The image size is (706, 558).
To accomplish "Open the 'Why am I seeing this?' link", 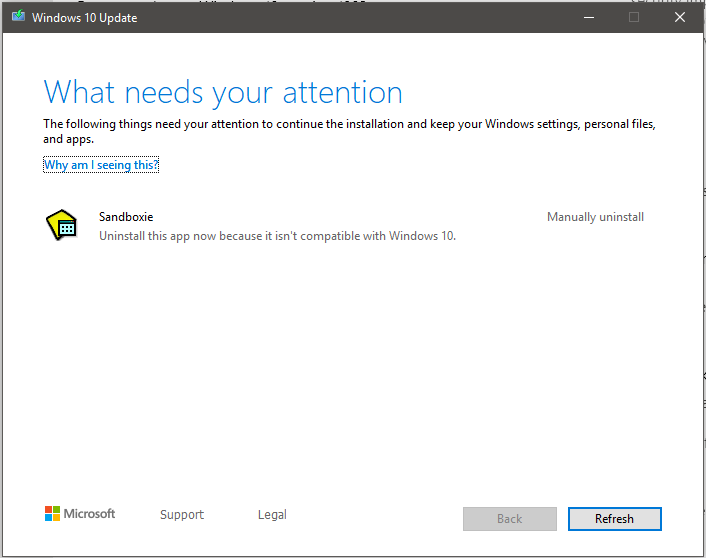I will [x=101, y=165].
